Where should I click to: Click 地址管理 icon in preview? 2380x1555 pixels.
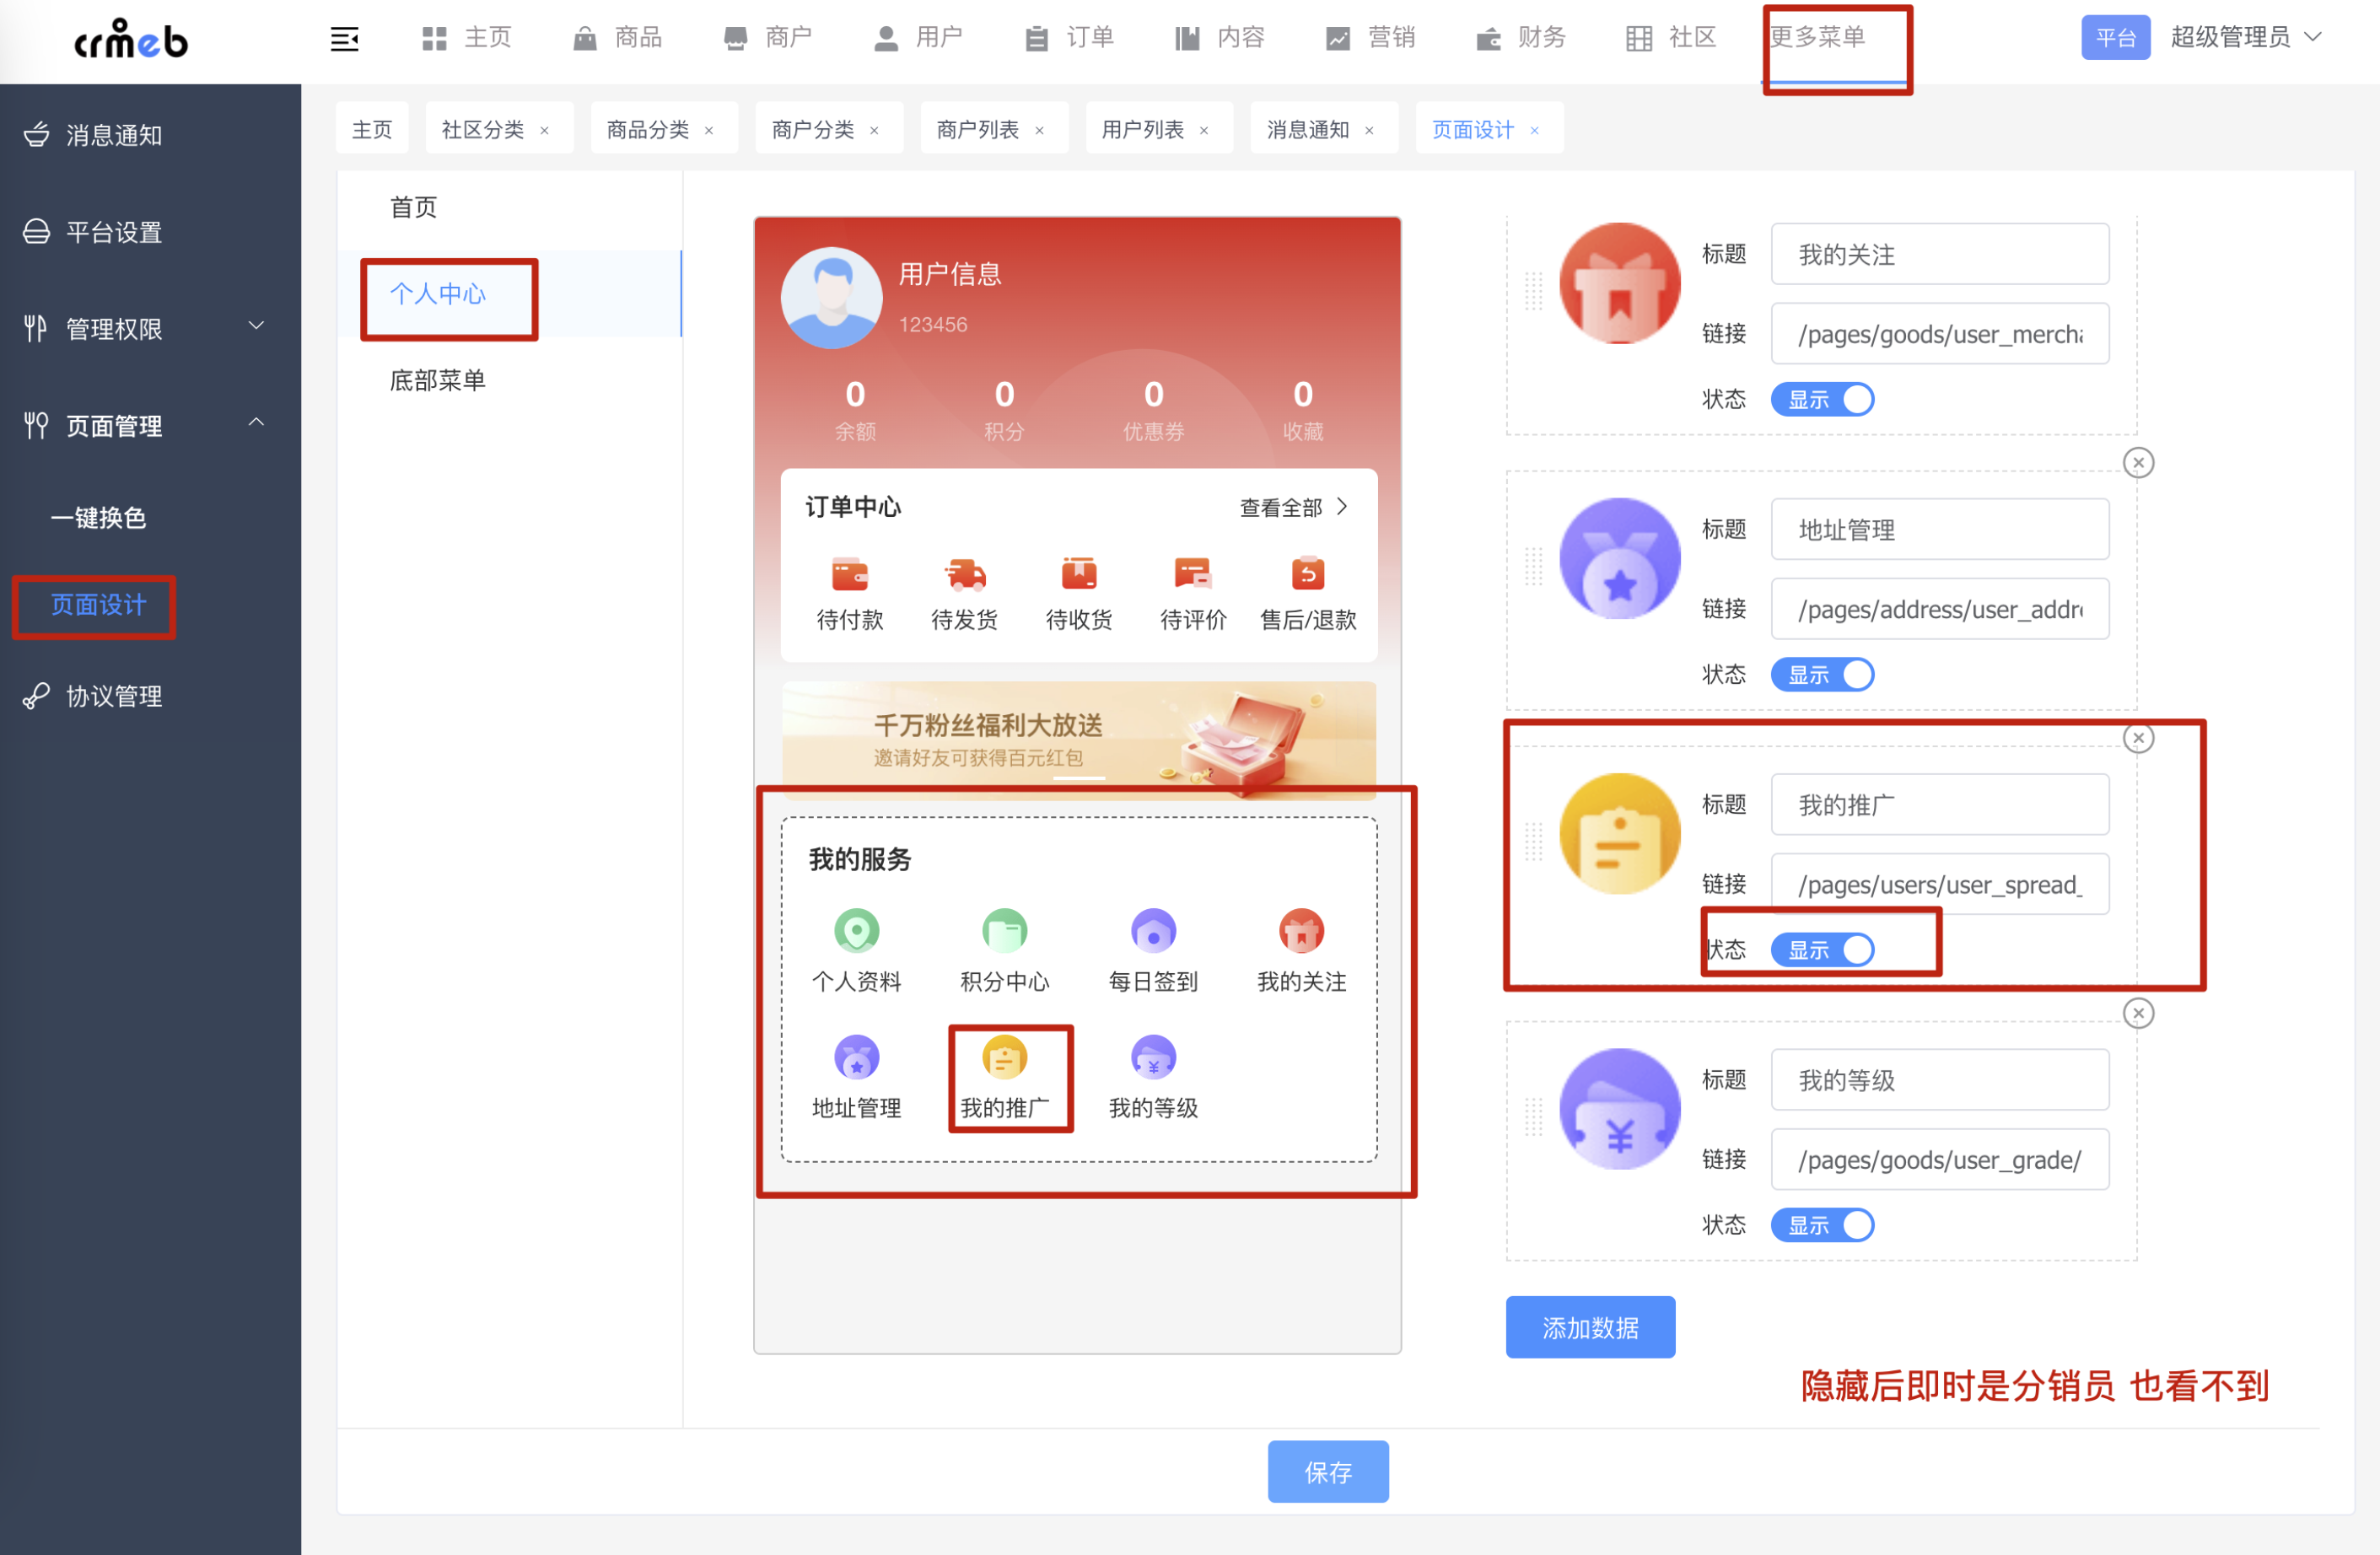(857, 1057)
